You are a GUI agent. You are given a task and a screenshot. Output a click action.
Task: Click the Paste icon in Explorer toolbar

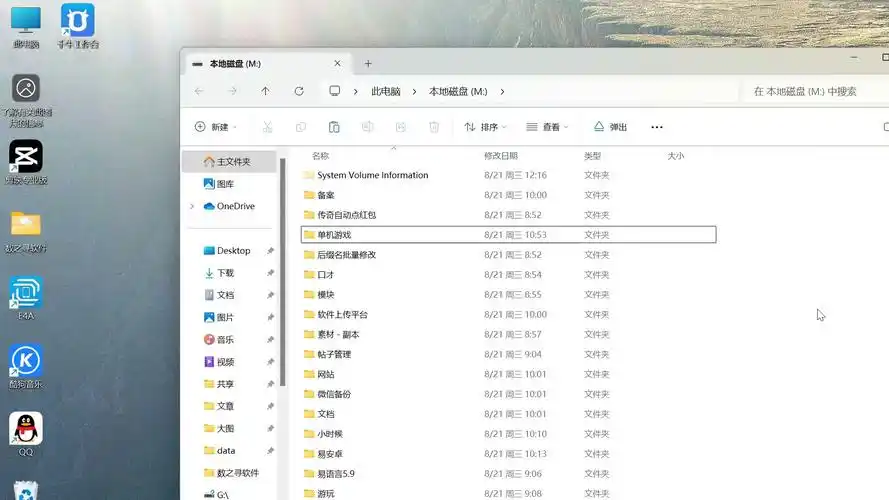point(334,127)
